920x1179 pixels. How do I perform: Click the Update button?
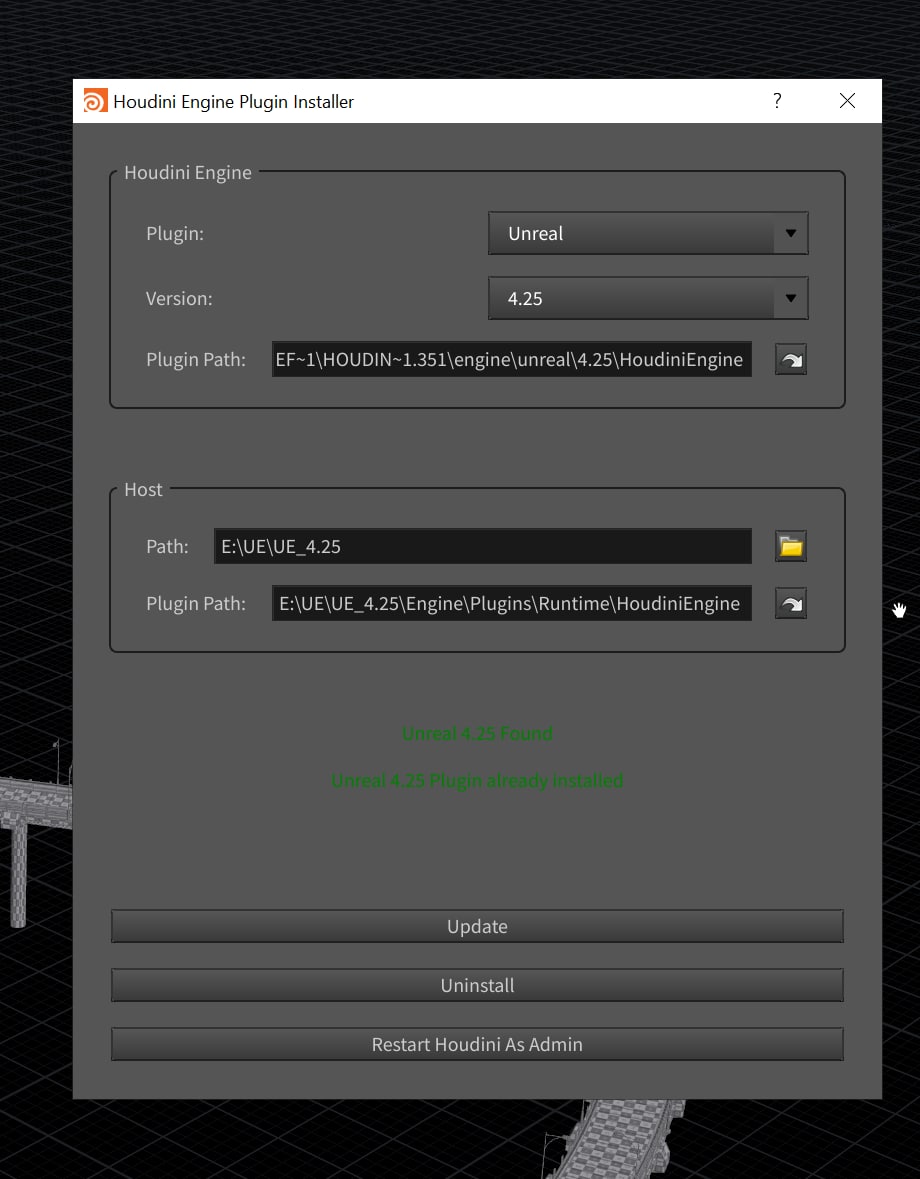pyautogui.click(x=477, y=926)
